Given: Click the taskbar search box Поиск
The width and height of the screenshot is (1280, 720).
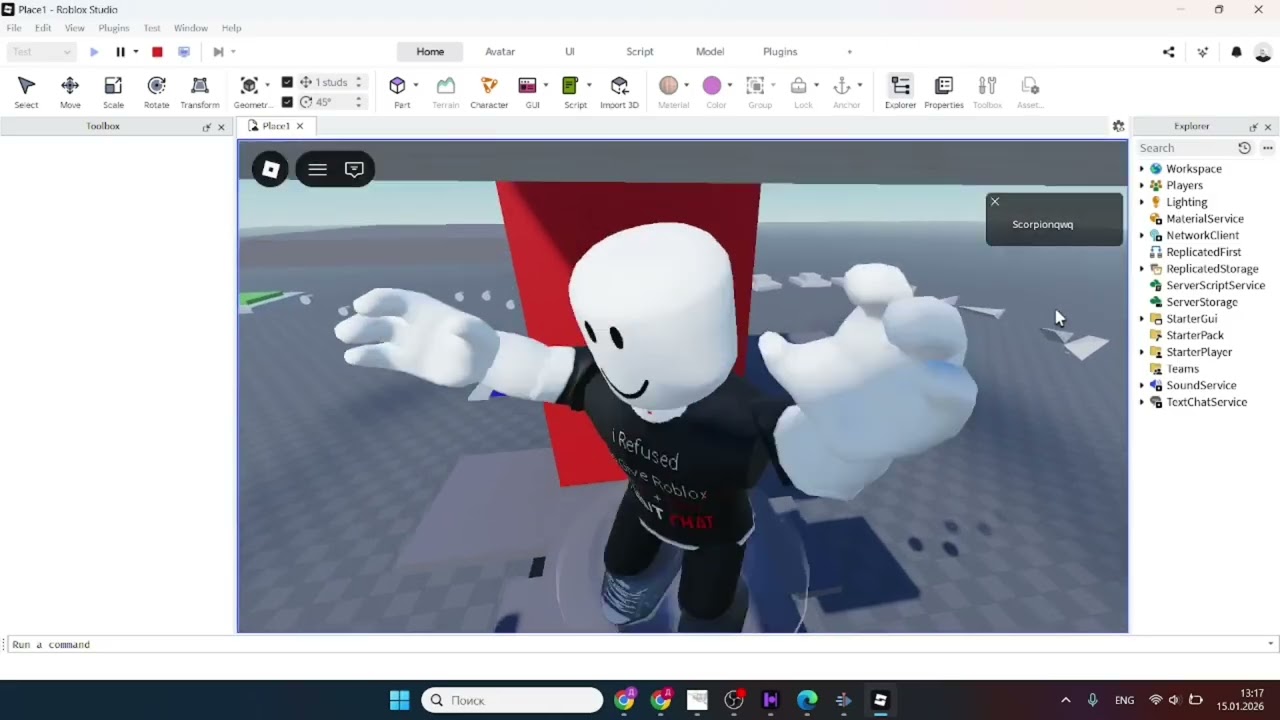Looking at the screenshot, I should [x=512, y=700].
